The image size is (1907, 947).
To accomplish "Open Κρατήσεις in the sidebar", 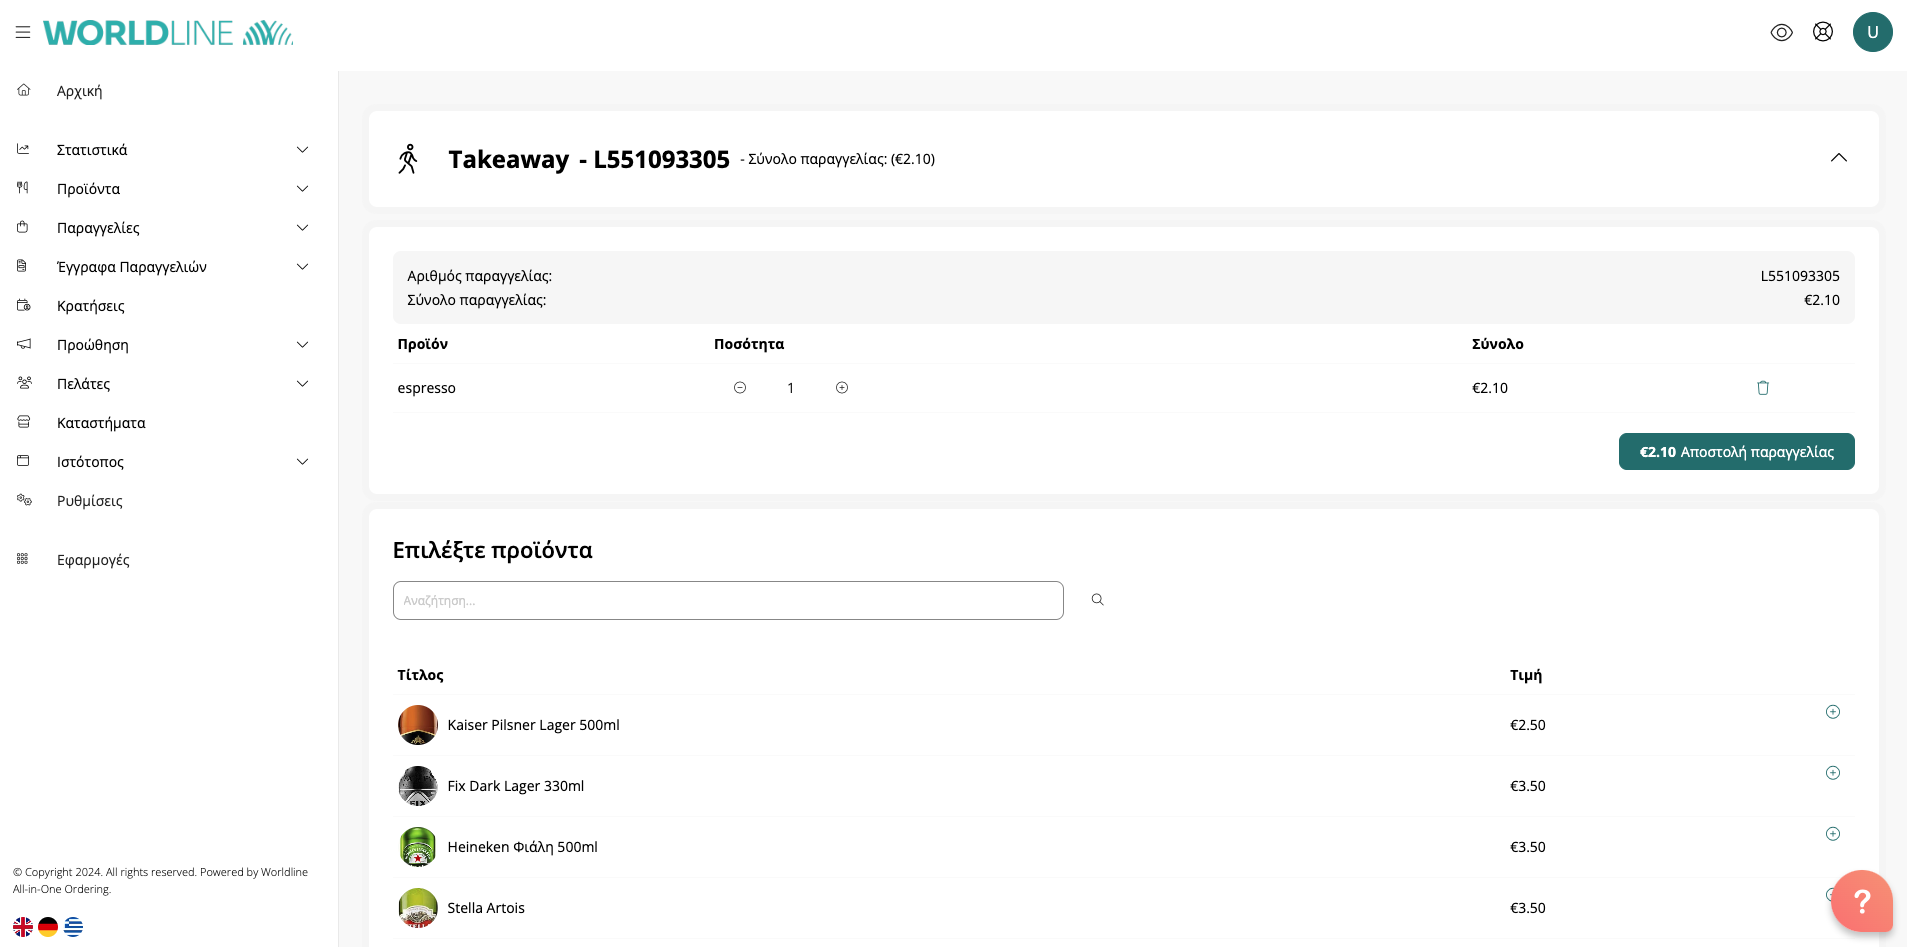I will pyautogui.click(x=91, y=306).
